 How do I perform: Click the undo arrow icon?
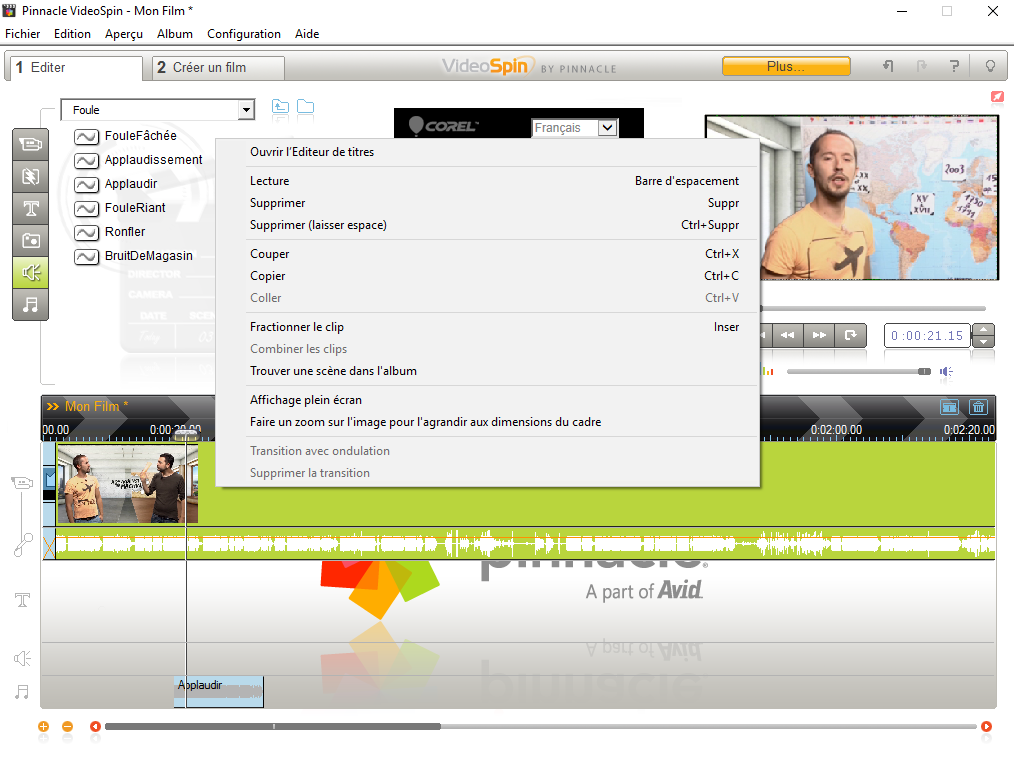click(889, 66)
